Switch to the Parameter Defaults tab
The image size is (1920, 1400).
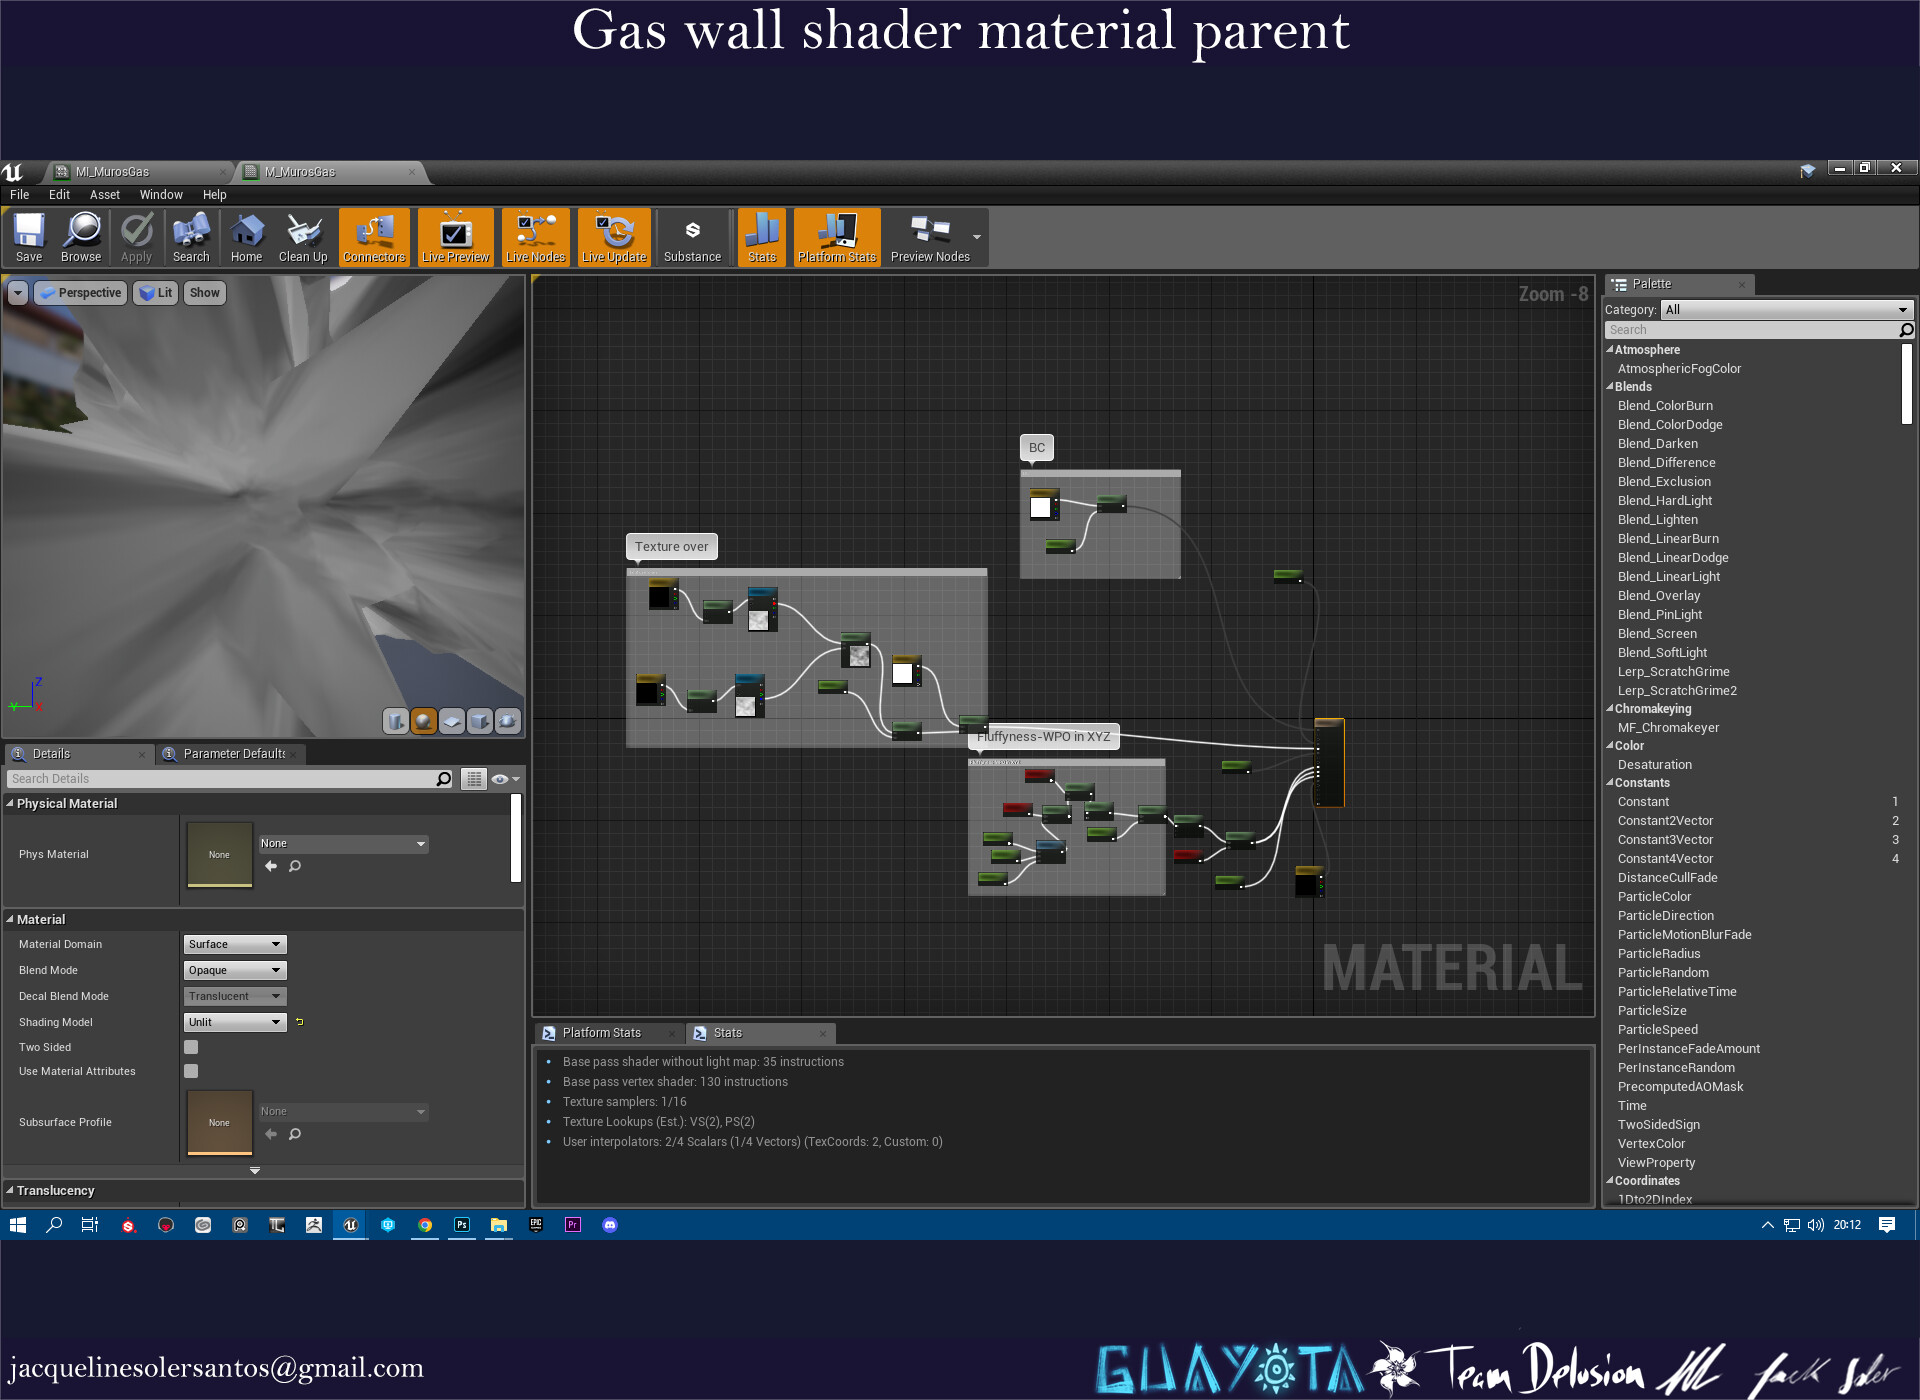[x=233, y=754]
